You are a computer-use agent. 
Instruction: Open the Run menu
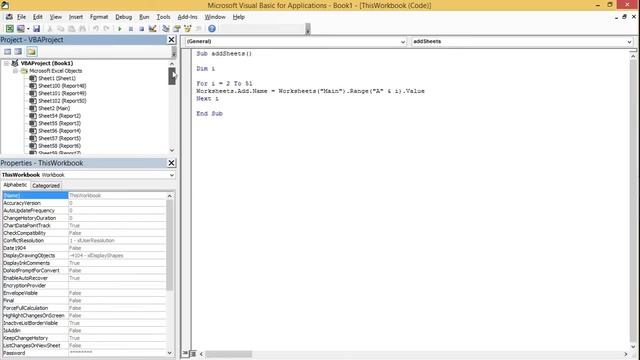[144, 17]
